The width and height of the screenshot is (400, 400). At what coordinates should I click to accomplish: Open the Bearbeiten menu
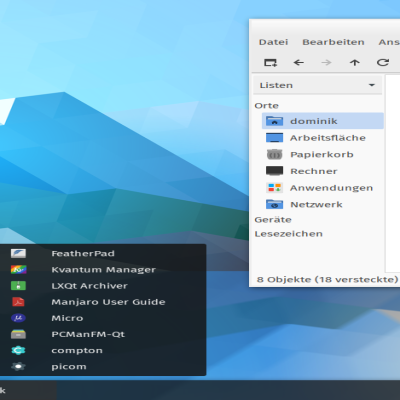pos(333,42)
